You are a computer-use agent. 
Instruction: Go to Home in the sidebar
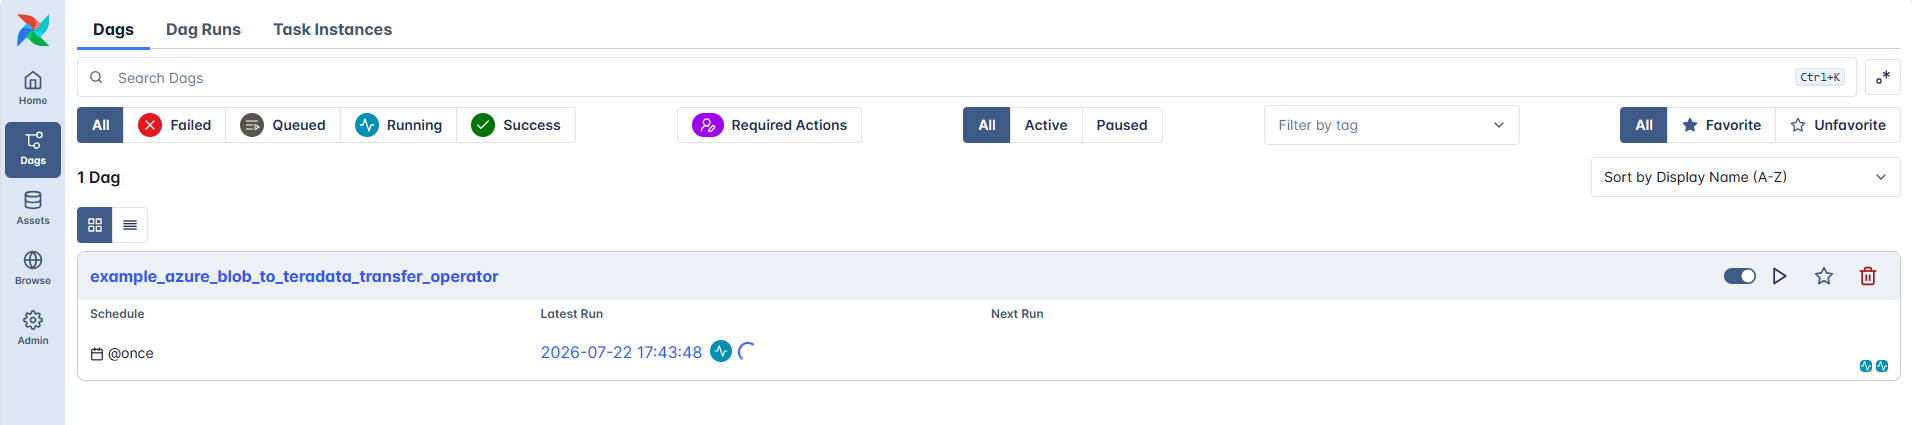[x=33, y=88]
